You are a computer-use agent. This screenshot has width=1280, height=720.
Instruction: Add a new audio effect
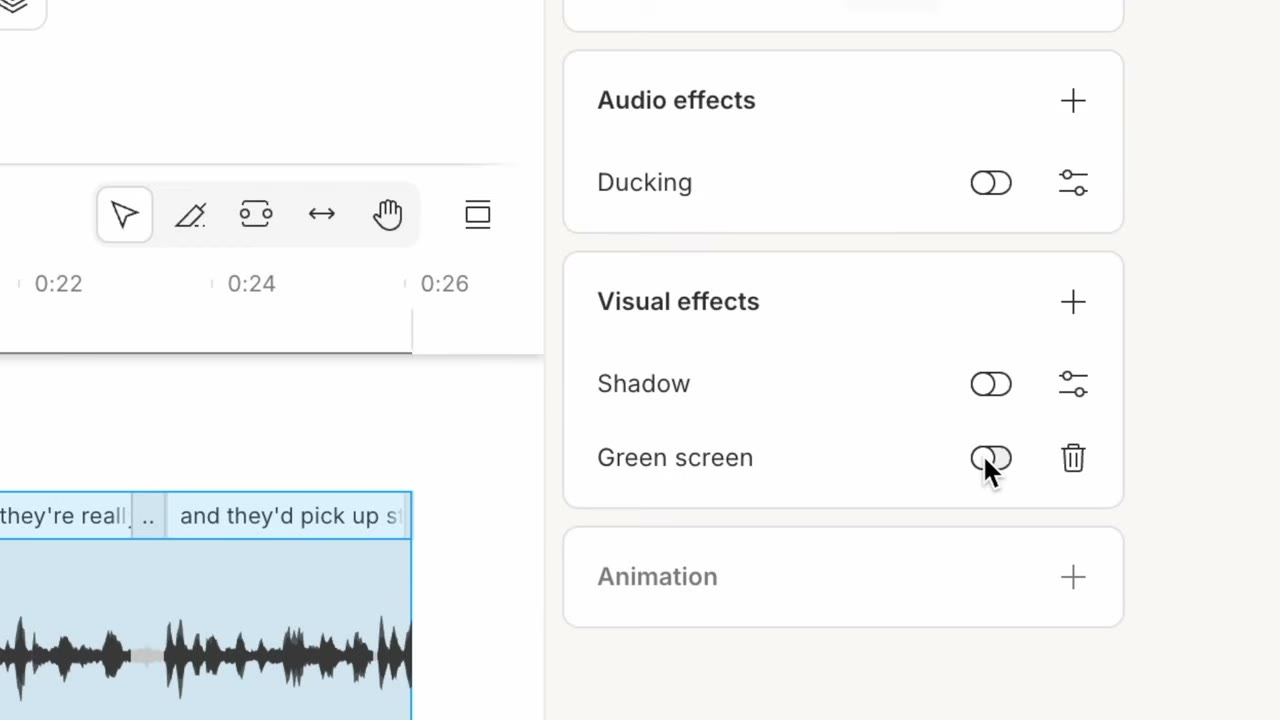click(x=1073, y=101)
